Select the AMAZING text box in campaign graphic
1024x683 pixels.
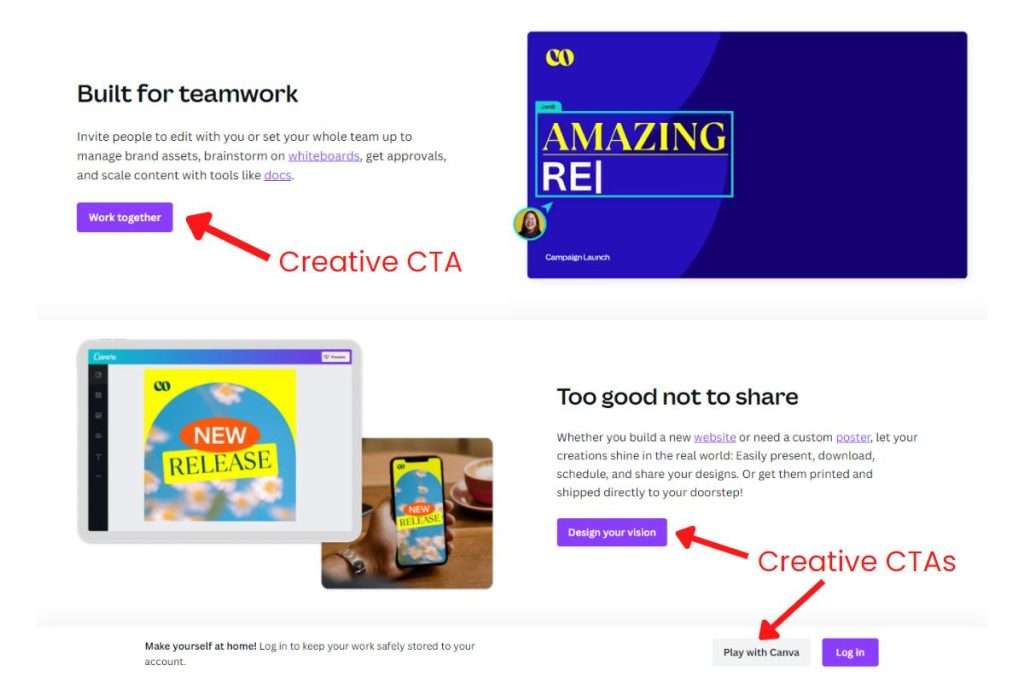pyautogui.click(x=634, y=154)
